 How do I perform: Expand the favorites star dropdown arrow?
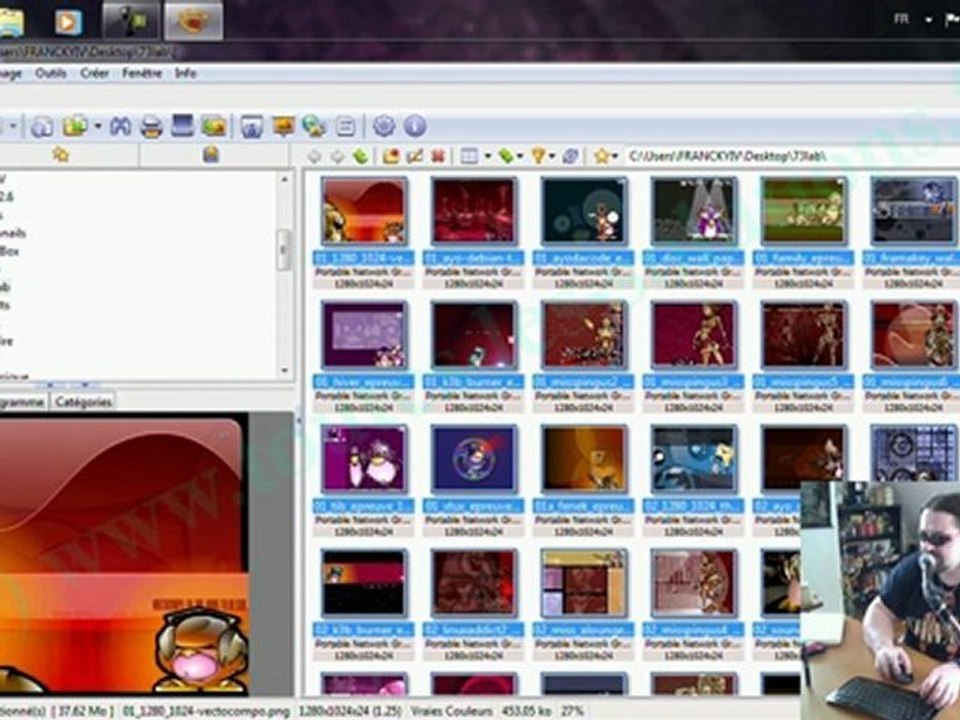tap(615, 157)
